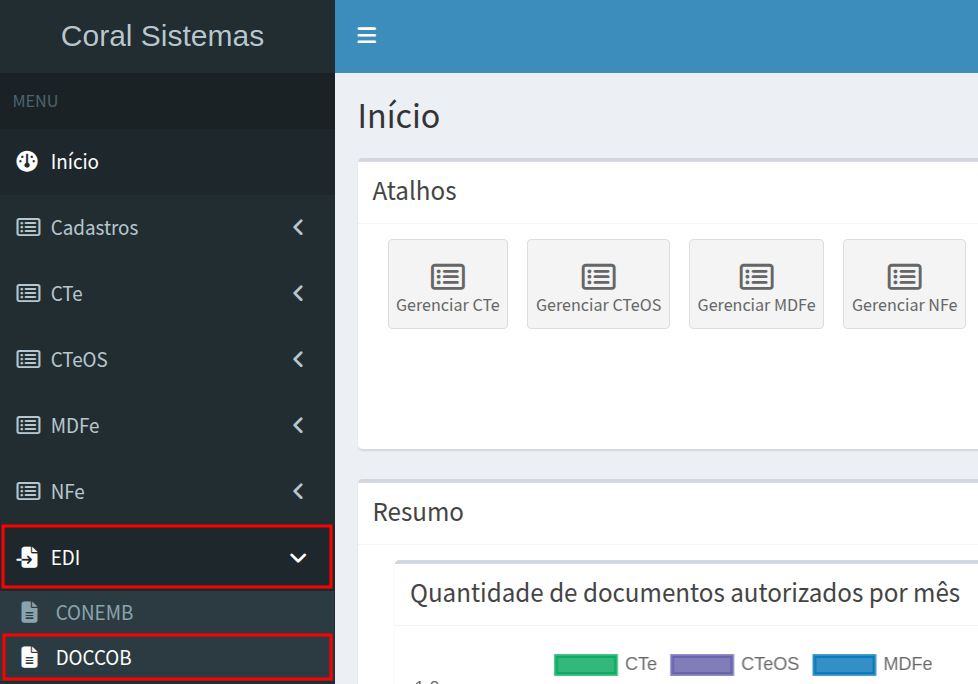The height and width of the screenshot is (684, 978).
Task: Expand the Cadastros menu chevron
Action: (x=298, y=227)
